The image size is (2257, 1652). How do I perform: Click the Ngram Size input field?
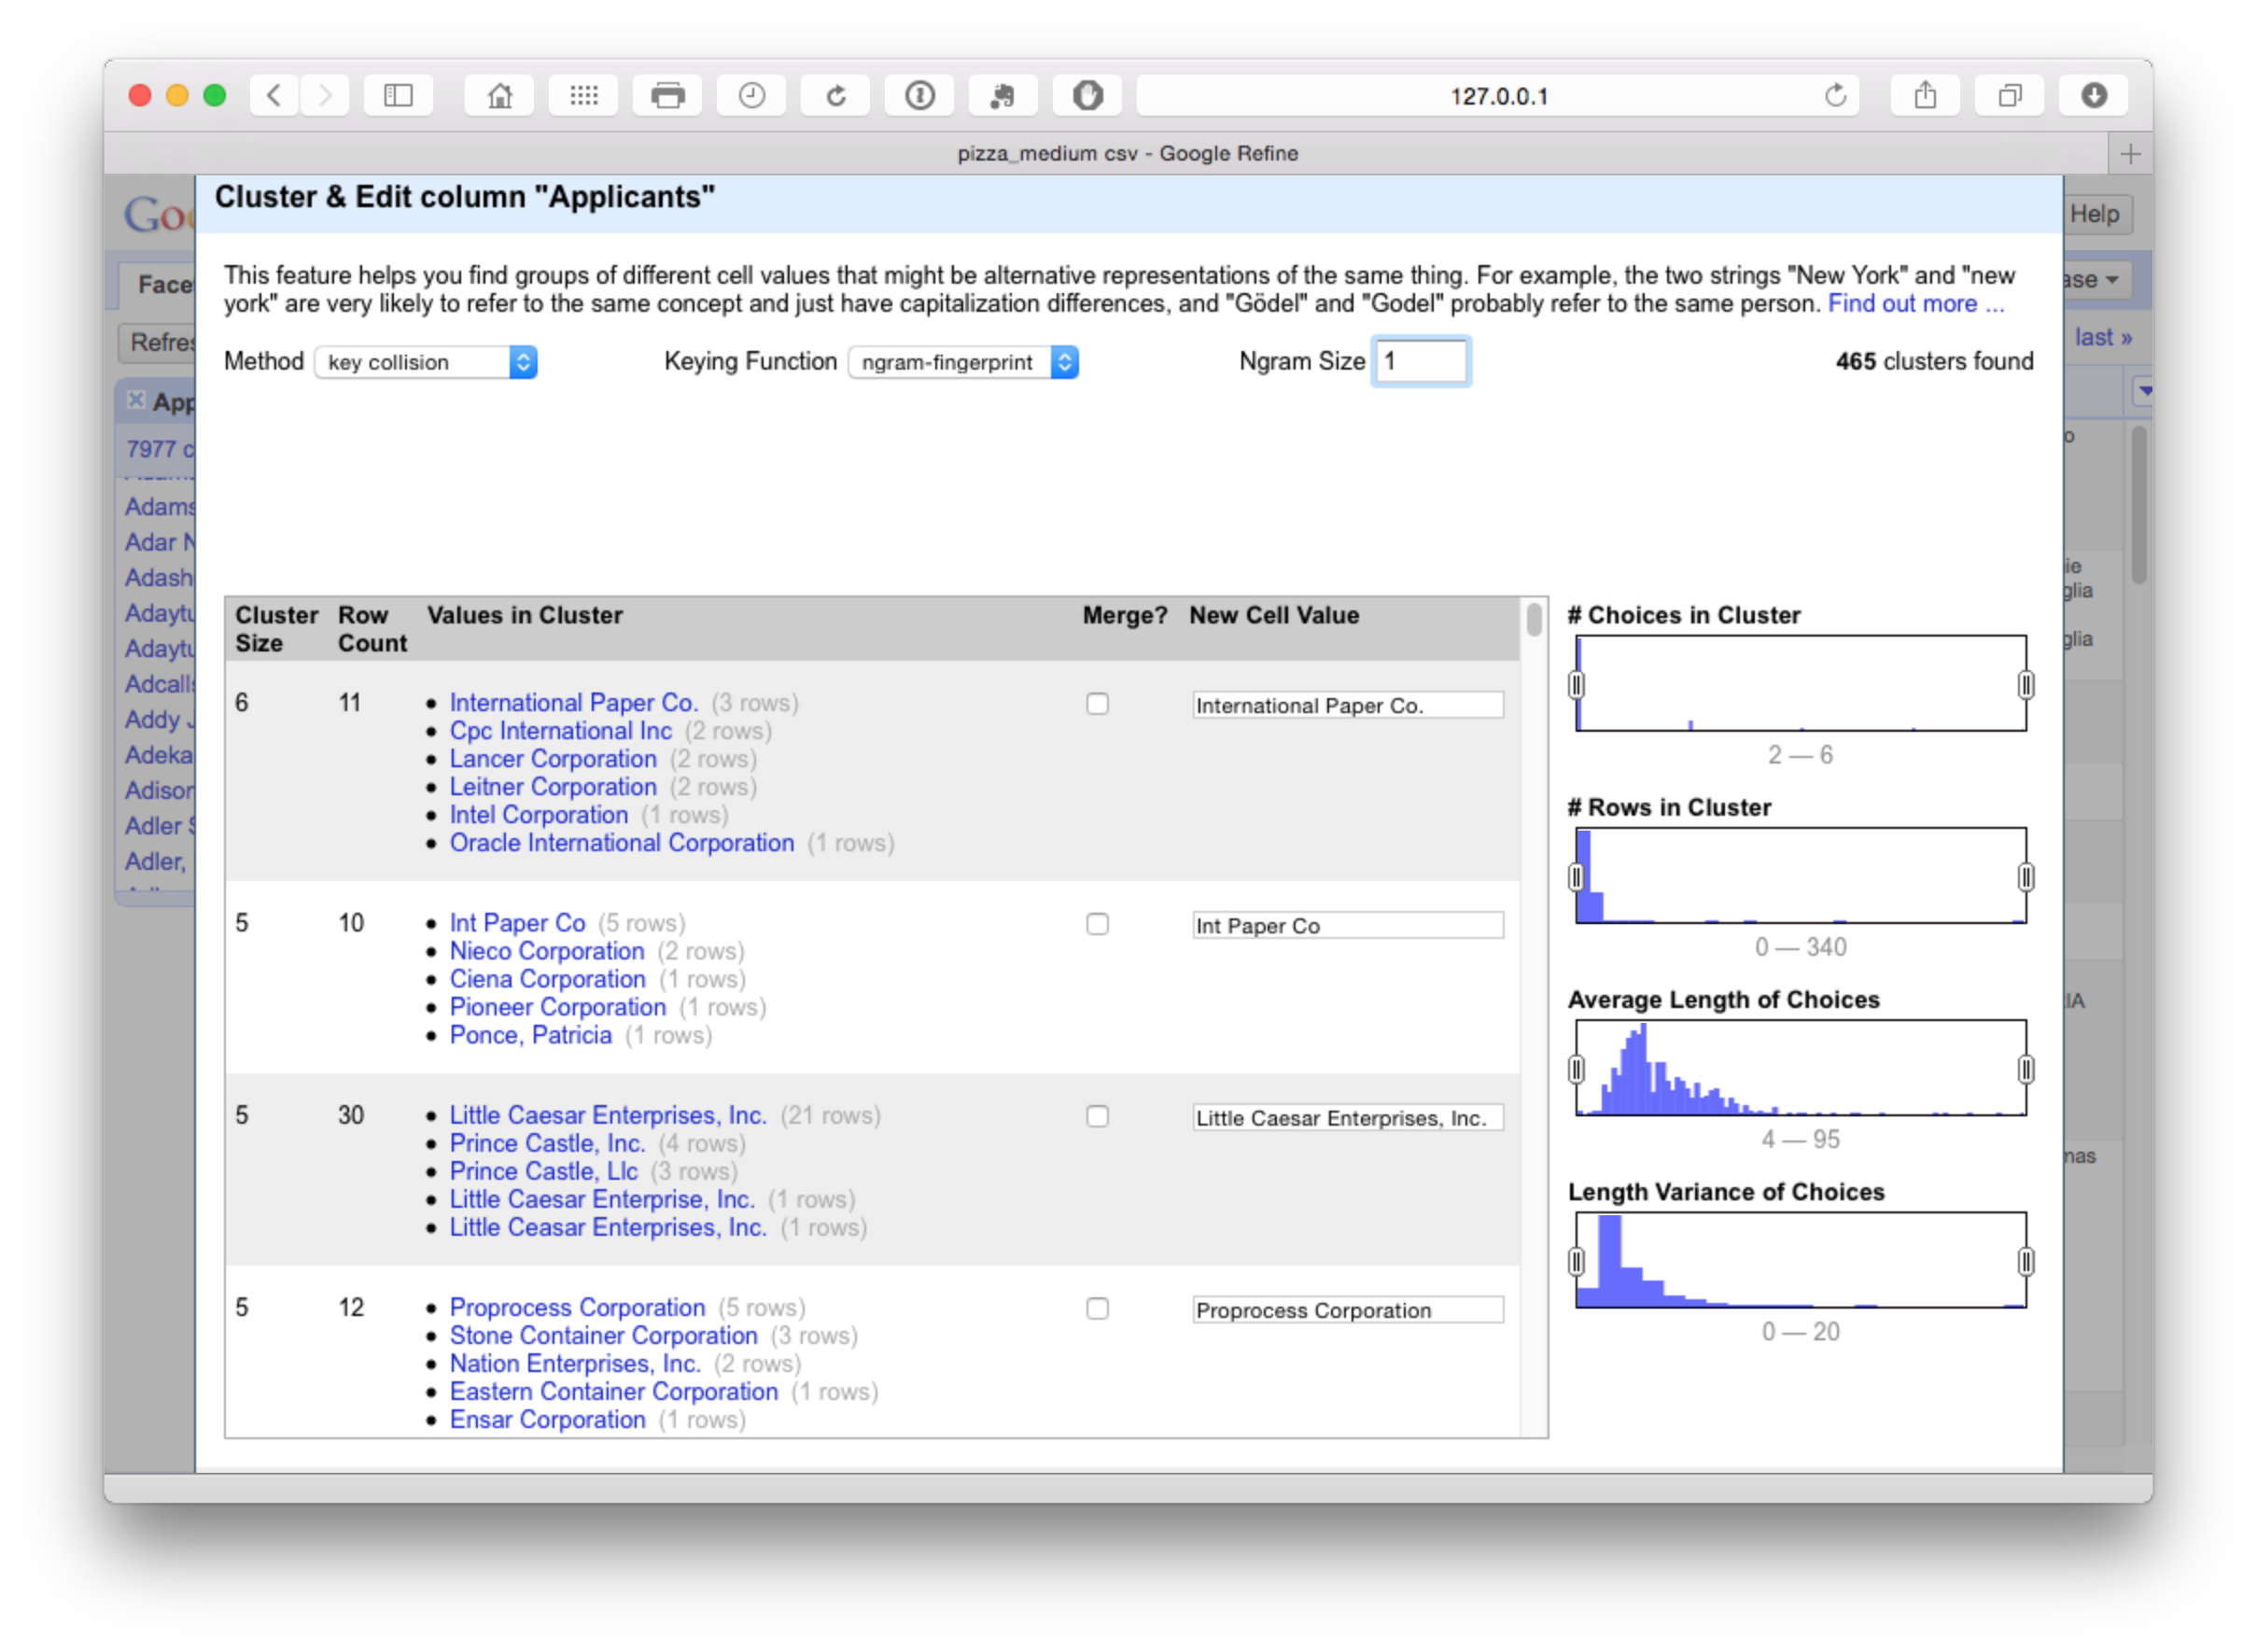coord(1420,362)
